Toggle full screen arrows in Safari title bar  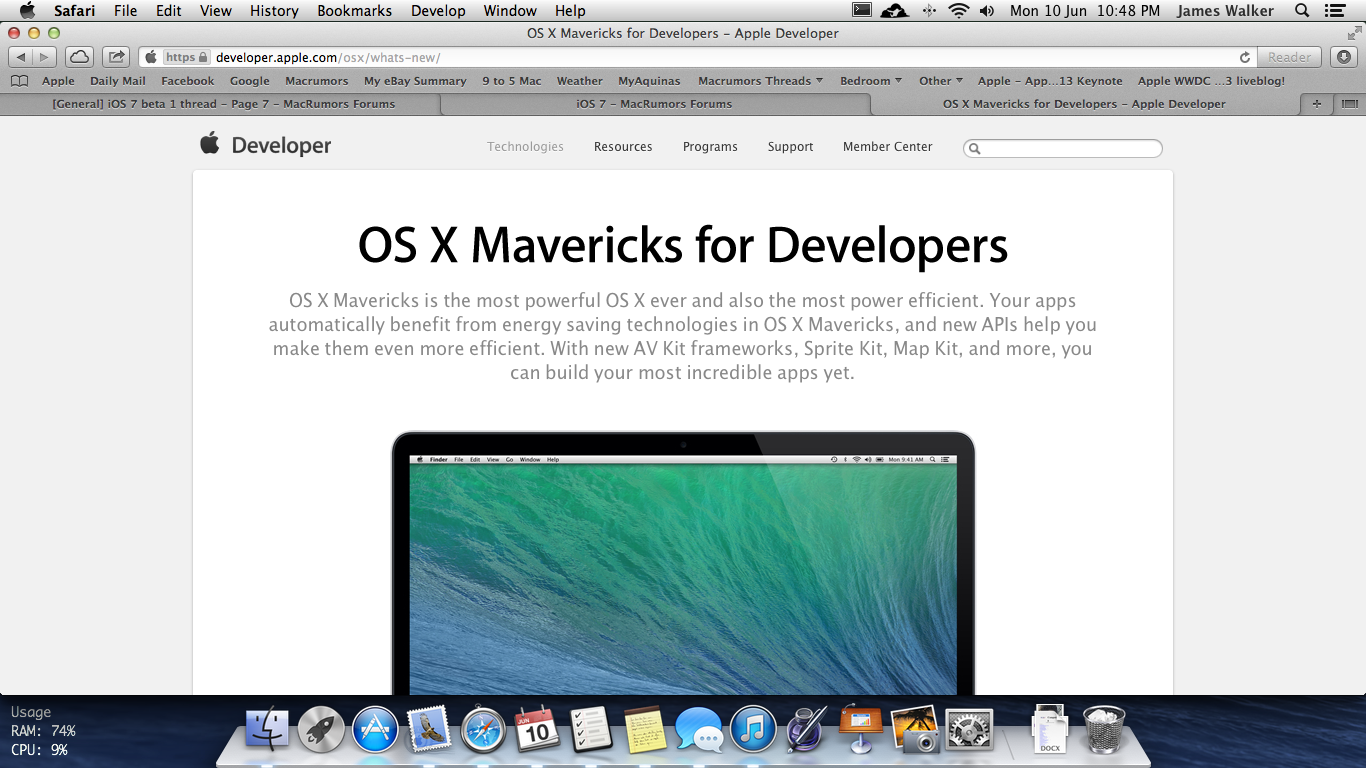pos(1354,33)
